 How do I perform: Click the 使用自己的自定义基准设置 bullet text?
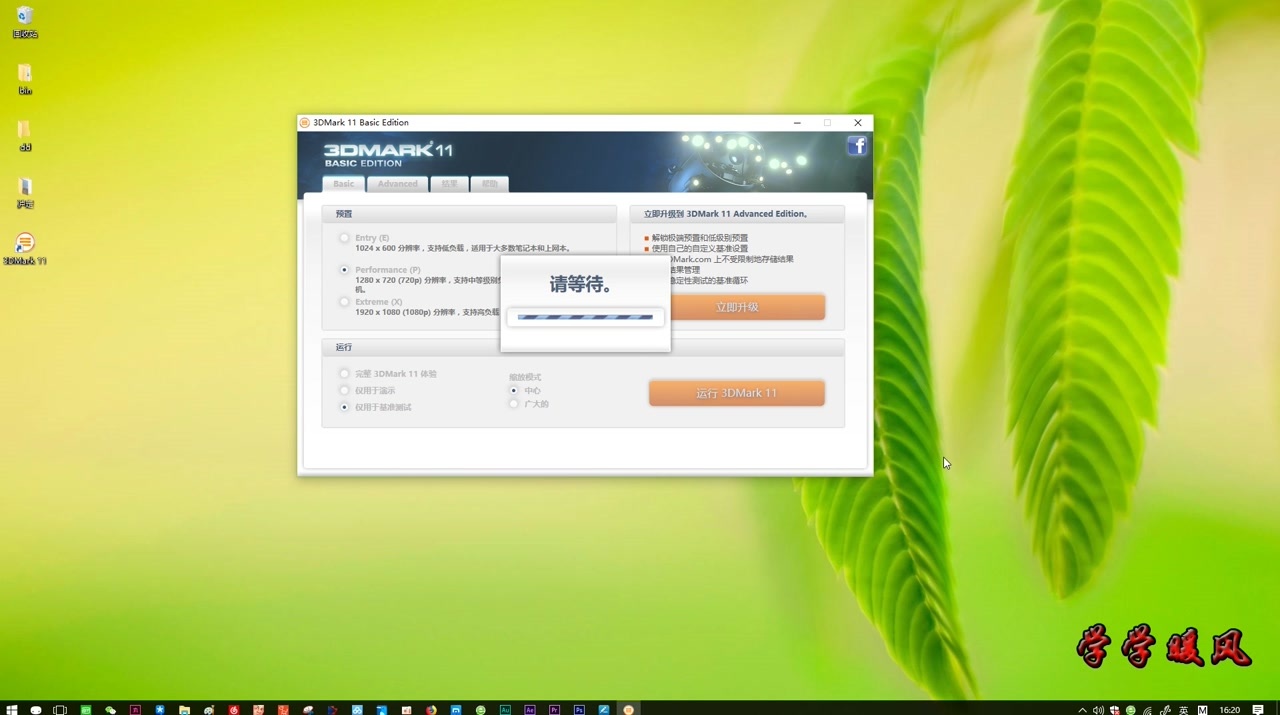pyautogui.click(x=700, y=248)
